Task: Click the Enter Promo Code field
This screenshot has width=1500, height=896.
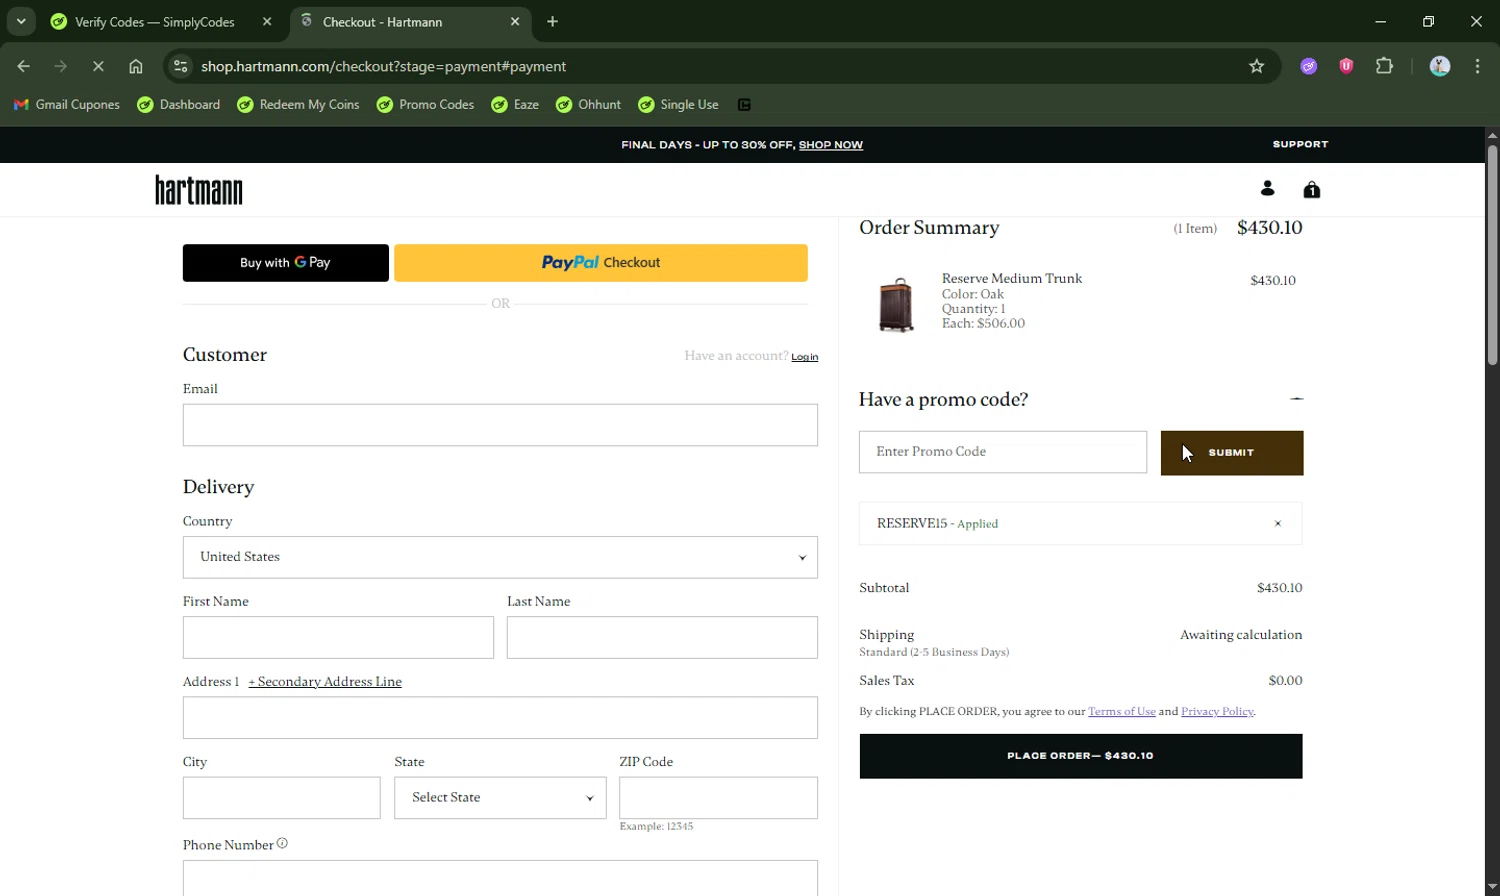Action: click(1003, 452)
